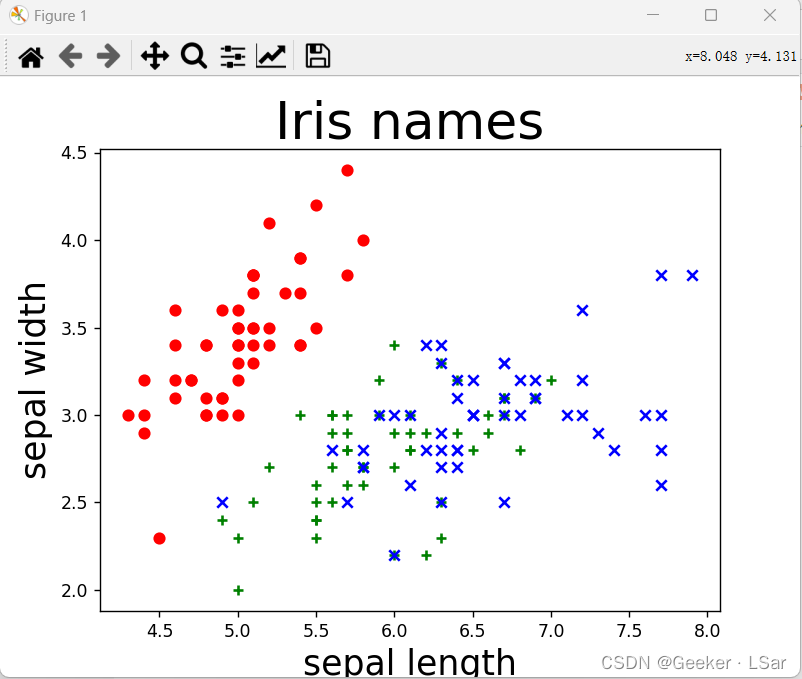This screenshot has width=802, height=679.
Task: Click the 'sepal width' y-axis label
Action: click(34, 381)
